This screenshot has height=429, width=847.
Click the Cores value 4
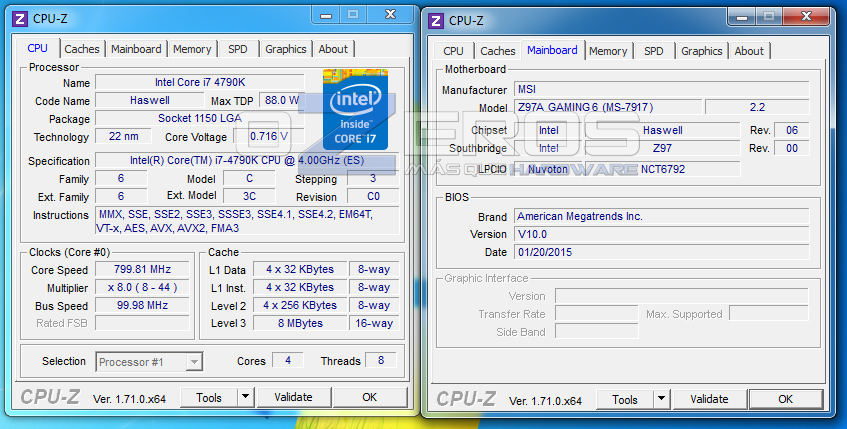tap(288, 360)
